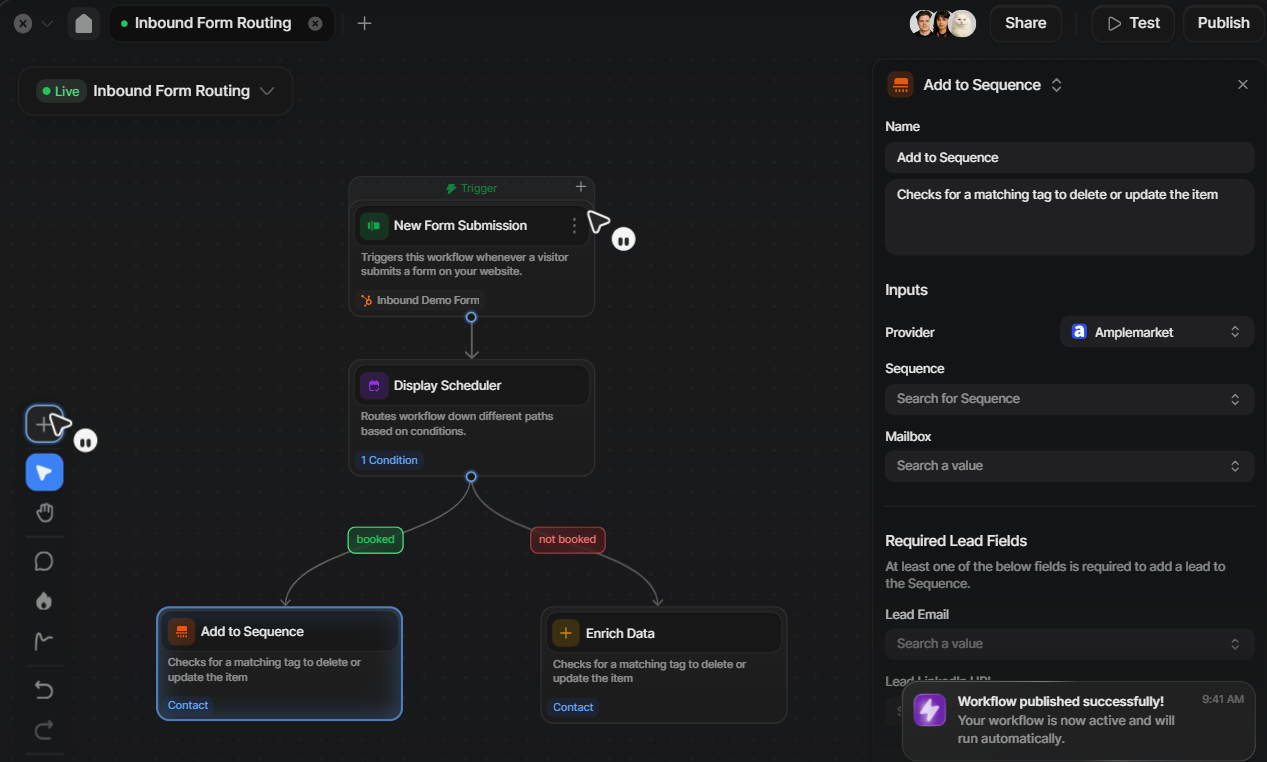Click the not booked branch label
Screen dimensions: 1267x762
click(567, 540)
